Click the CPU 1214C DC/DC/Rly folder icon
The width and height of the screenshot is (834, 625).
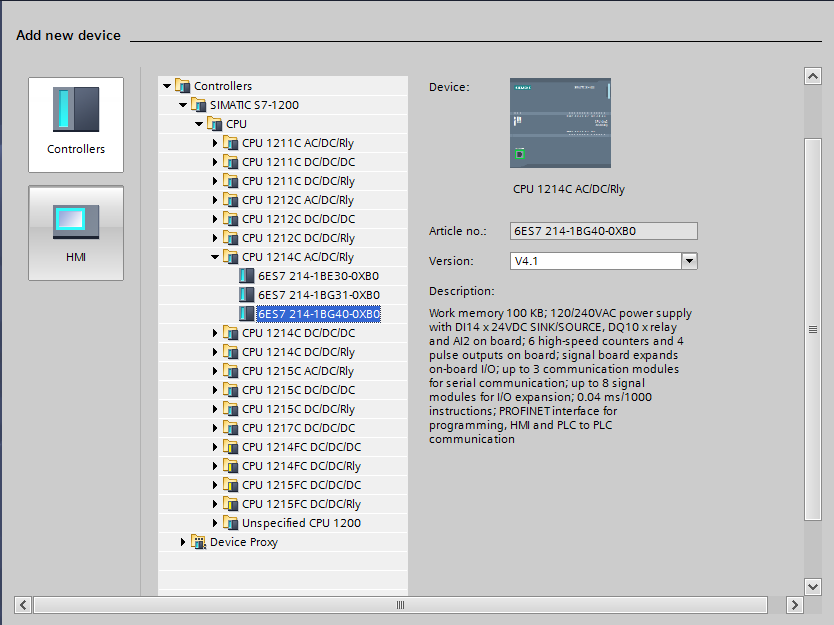(230, 352)
